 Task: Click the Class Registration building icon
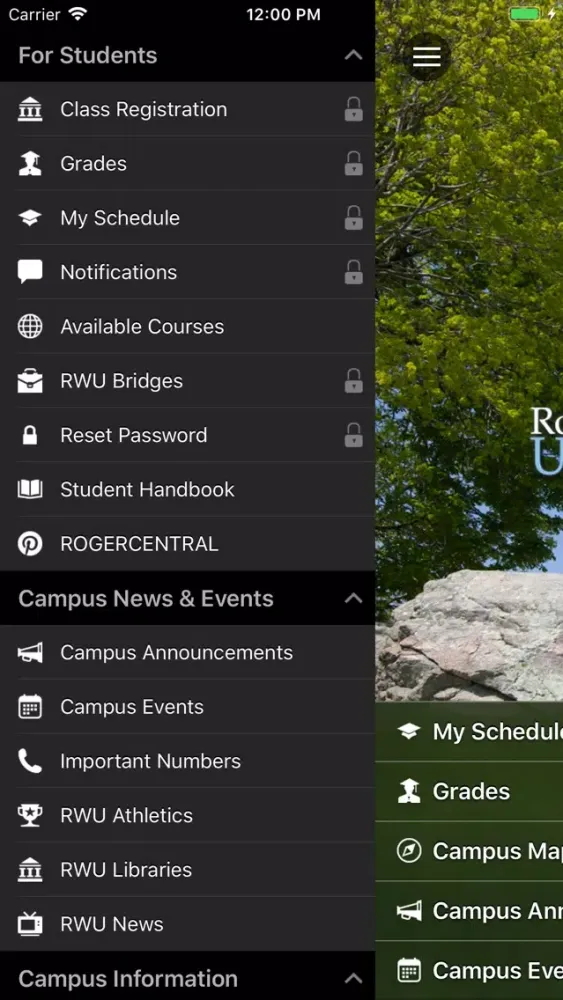click(30, 110)
